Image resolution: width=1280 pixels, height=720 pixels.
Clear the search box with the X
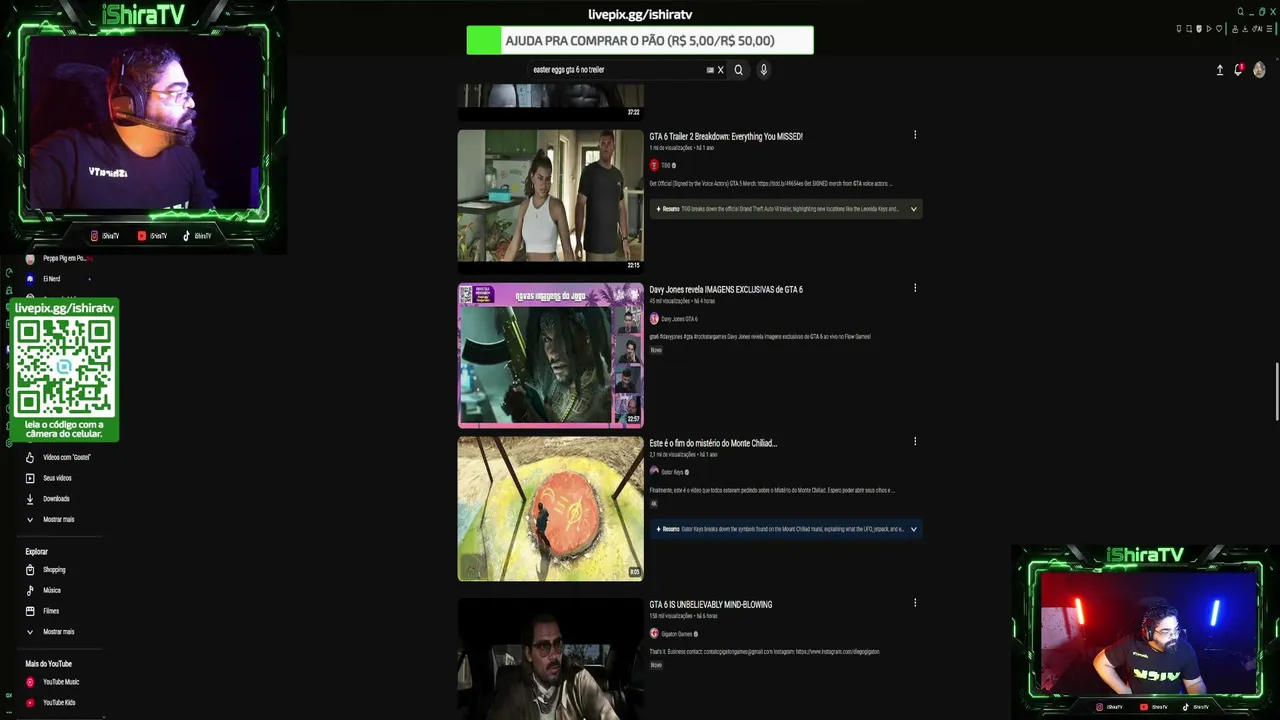(720, 70)
